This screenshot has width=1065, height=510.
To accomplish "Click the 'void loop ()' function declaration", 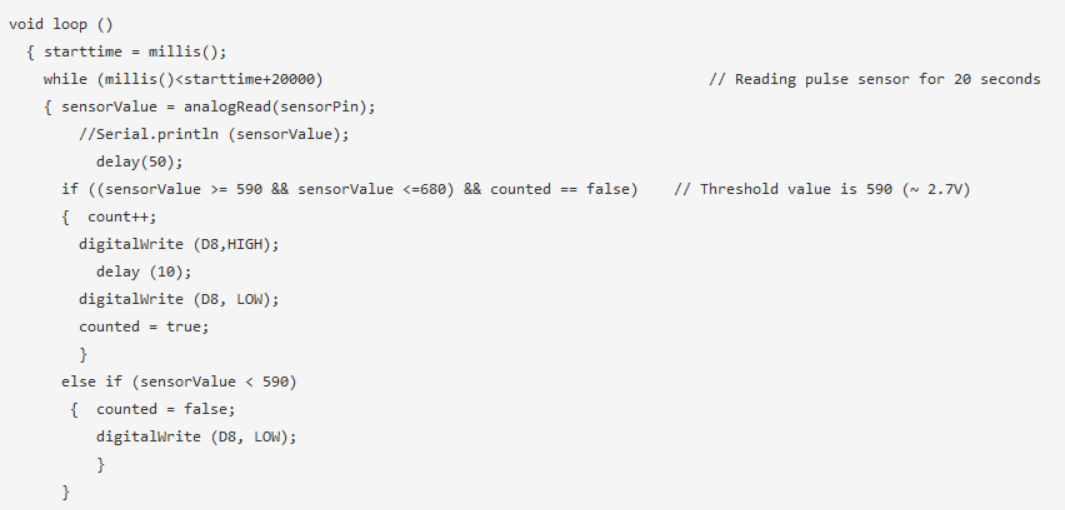I will pos(60,24).
